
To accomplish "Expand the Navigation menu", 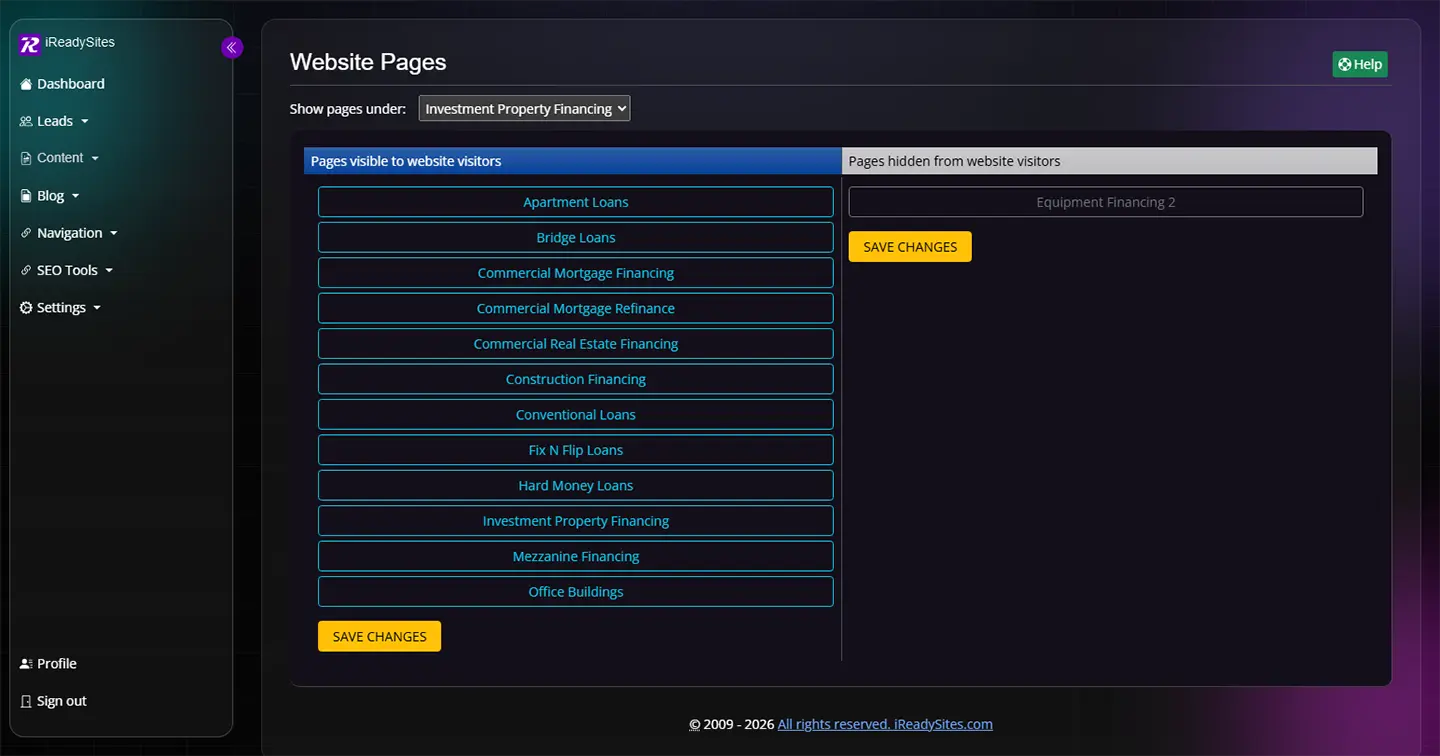I will pos(69,233).
